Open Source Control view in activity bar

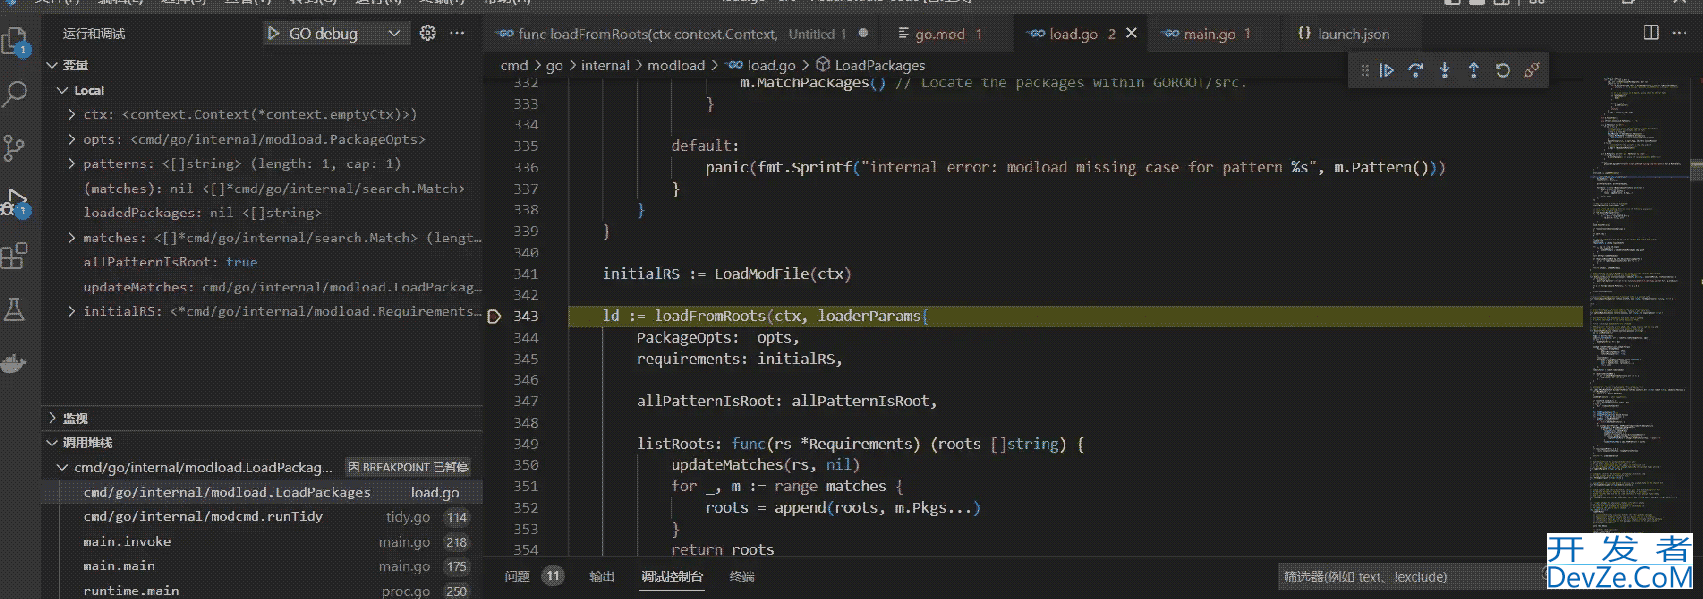coord(15,148)
